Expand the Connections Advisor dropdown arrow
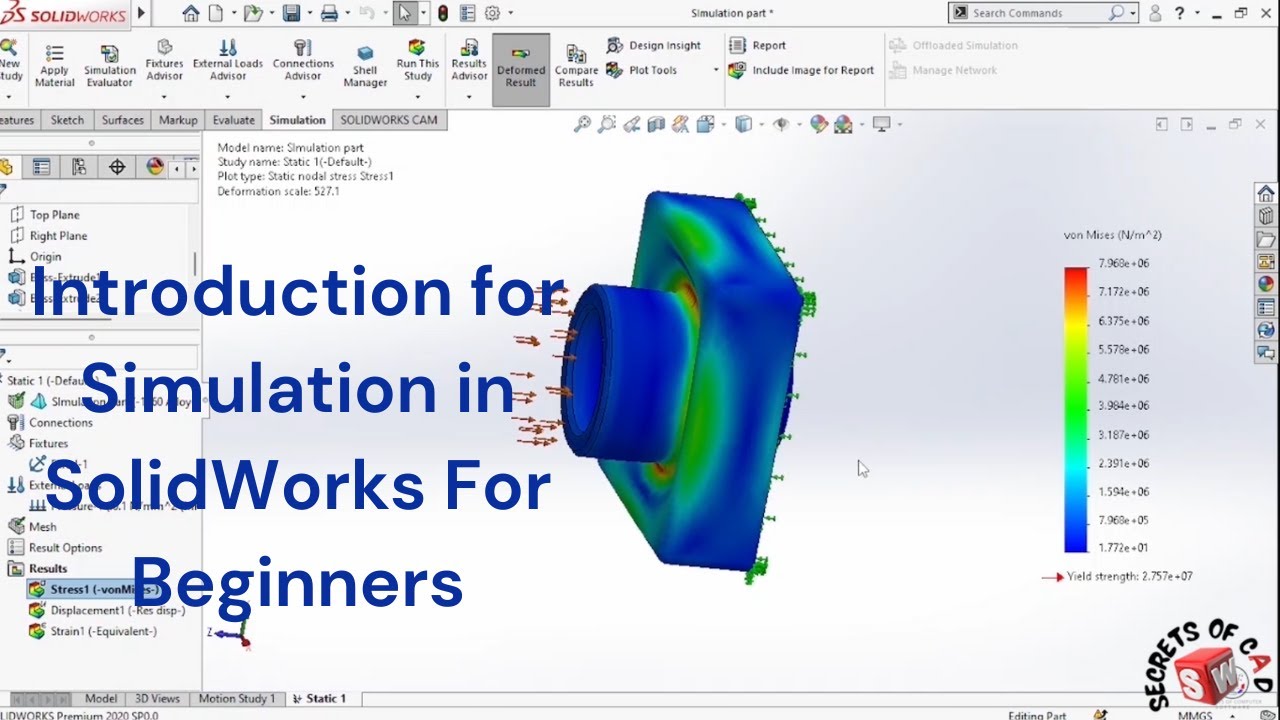This screenshot has width=1280, height=720. pyautogui.click(x=303, y=98)
